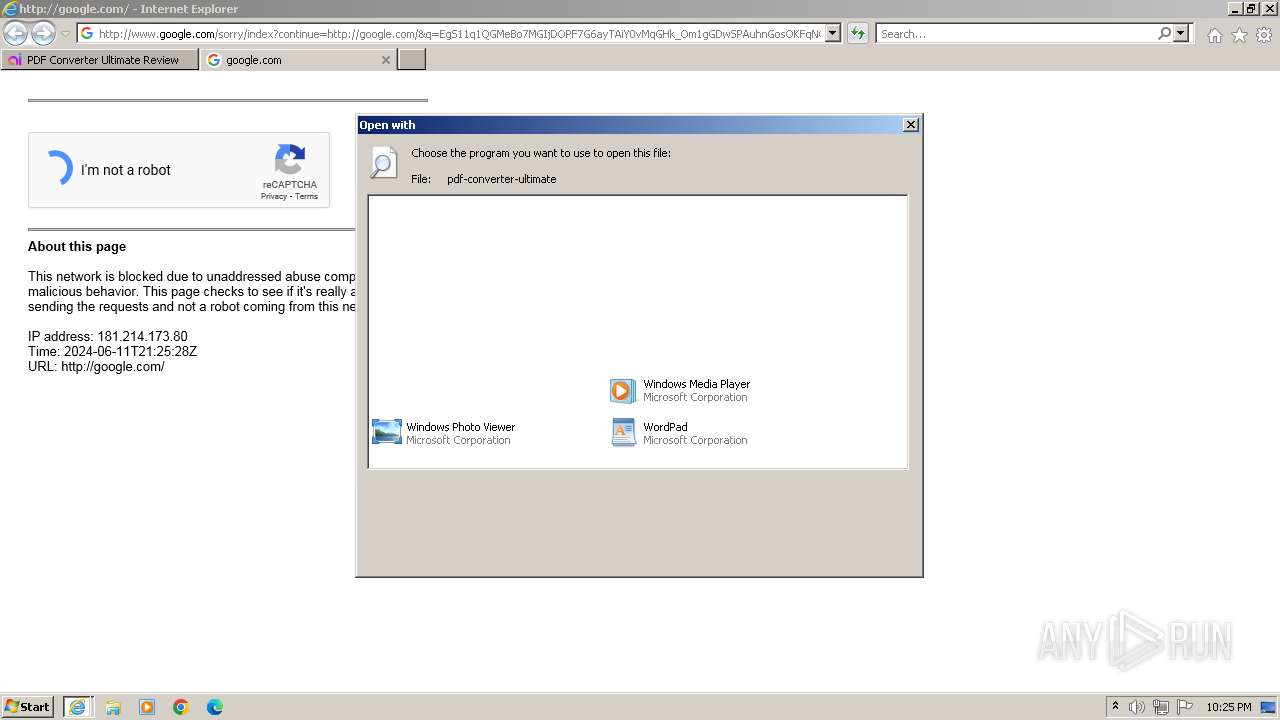Click the volume speaker tray icon
The width and height of the screenshot is (1280, 720).
coord(1137,707)
